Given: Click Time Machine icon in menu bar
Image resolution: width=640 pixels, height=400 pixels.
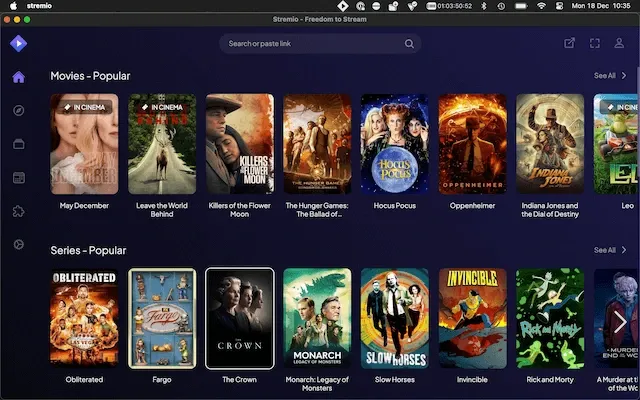Looking at the screenshot, I should [x=501, y=6].
